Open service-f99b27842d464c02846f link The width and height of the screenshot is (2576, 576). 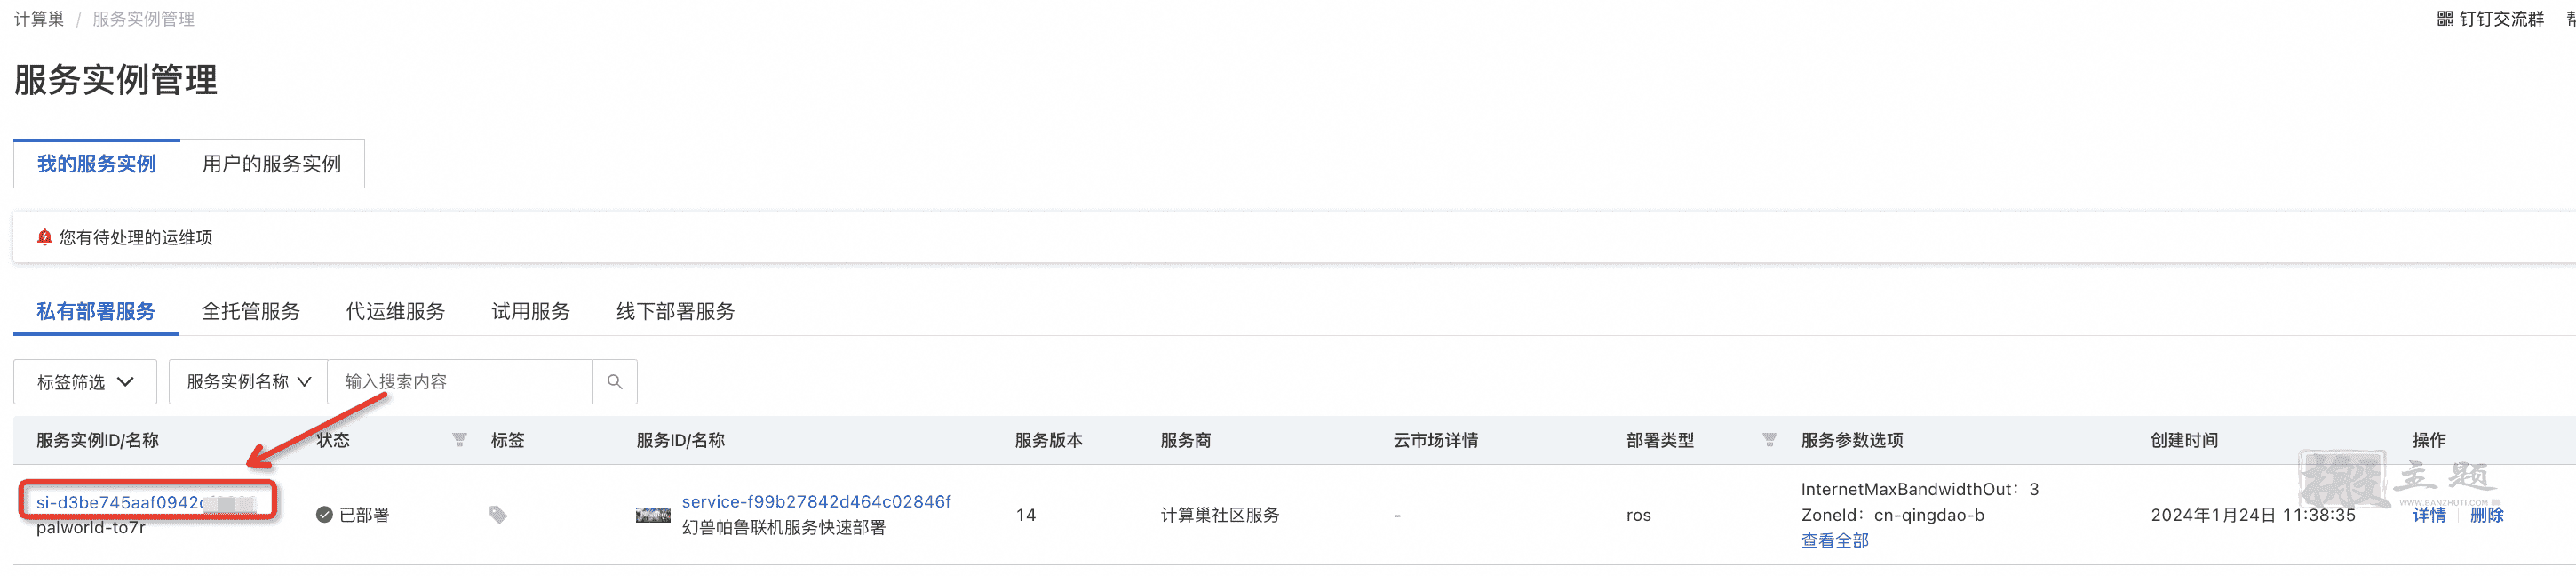pyautogui.click(x=816, y=502)
